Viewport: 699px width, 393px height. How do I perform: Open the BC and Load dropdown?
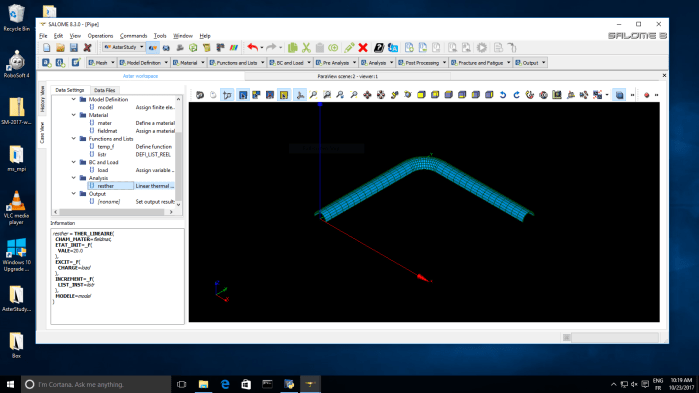(290, 63)
